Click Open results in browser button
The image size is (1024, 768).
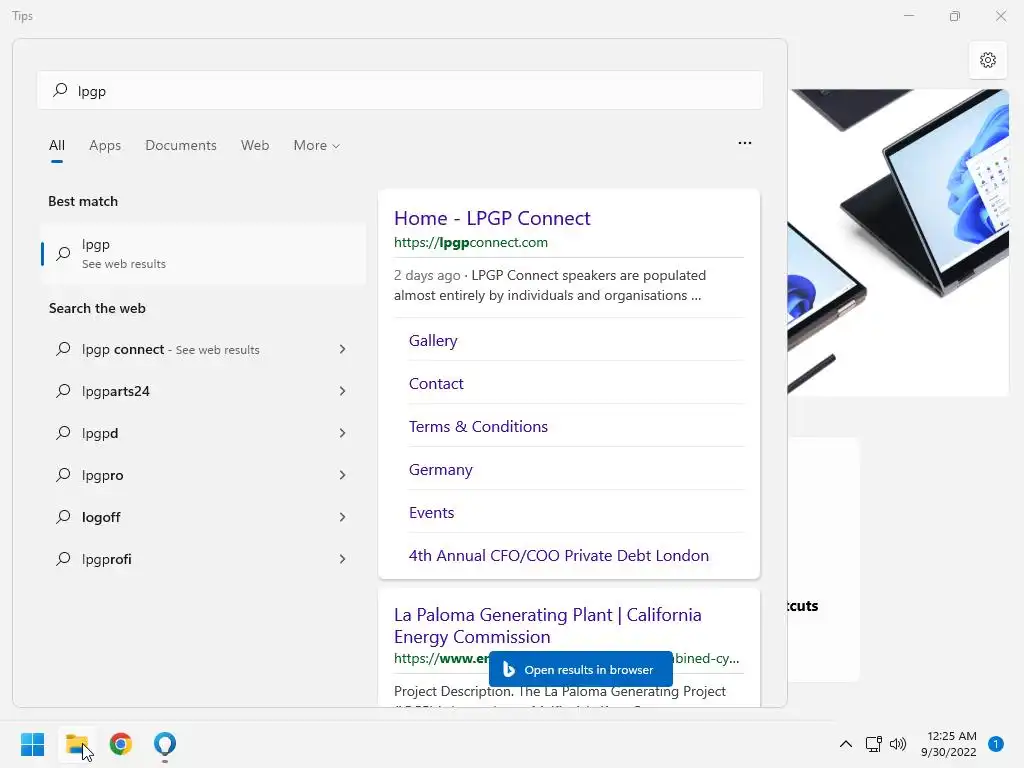tap(581, 669)
